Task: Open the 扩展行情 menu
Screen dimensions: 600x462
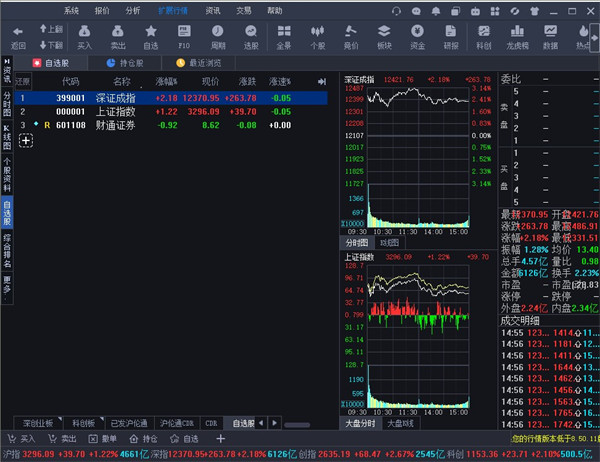Action: coord(173,11)
